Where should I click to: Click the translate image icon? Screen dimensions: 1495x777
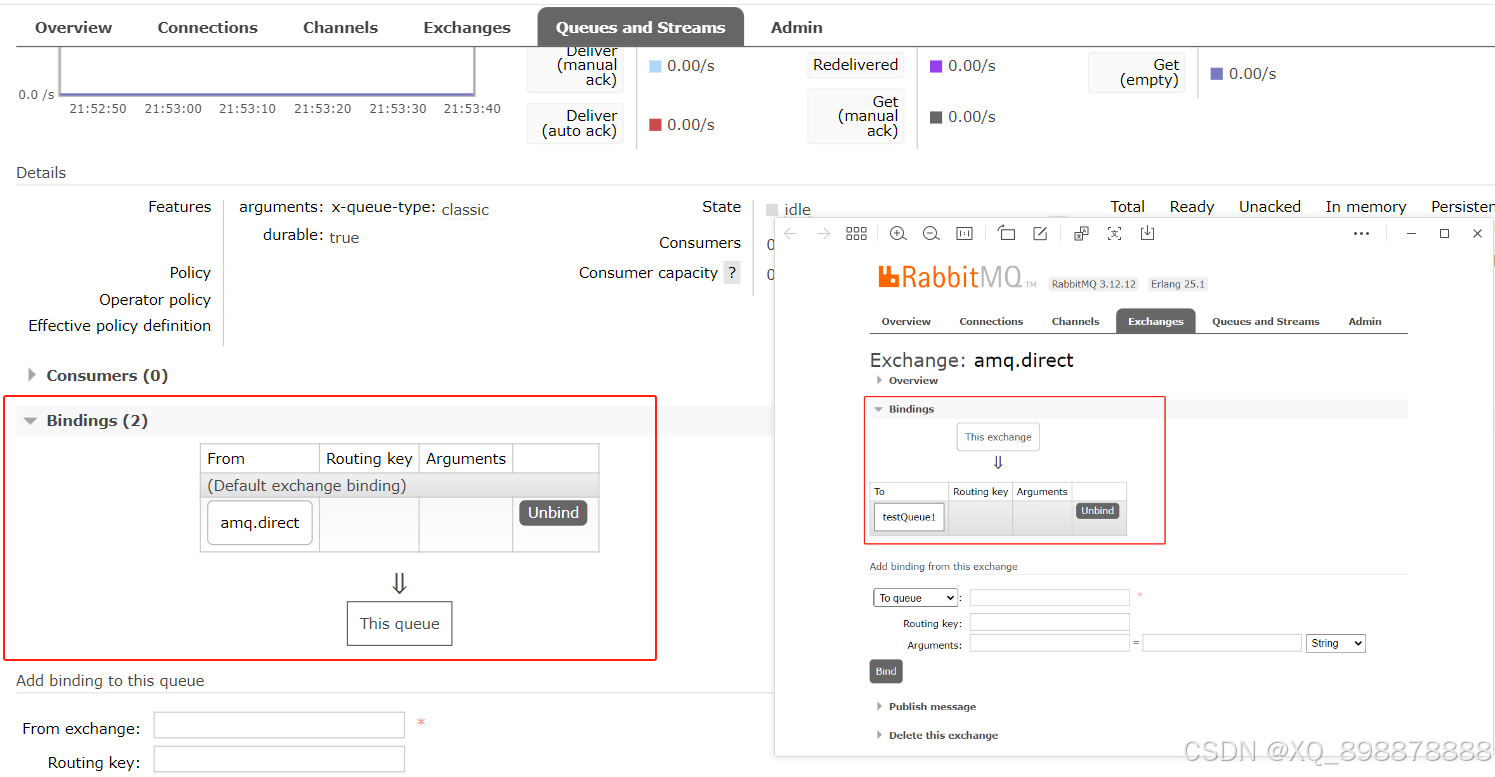point(1081,233)
